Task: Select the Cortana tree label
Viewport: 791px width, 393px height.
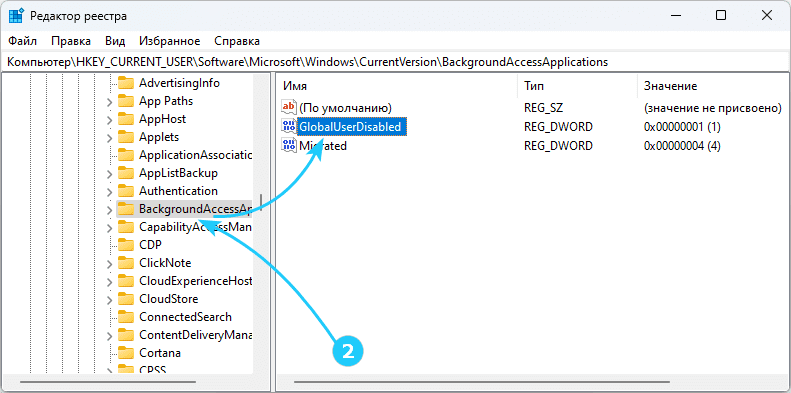Action: coord(160,353)
